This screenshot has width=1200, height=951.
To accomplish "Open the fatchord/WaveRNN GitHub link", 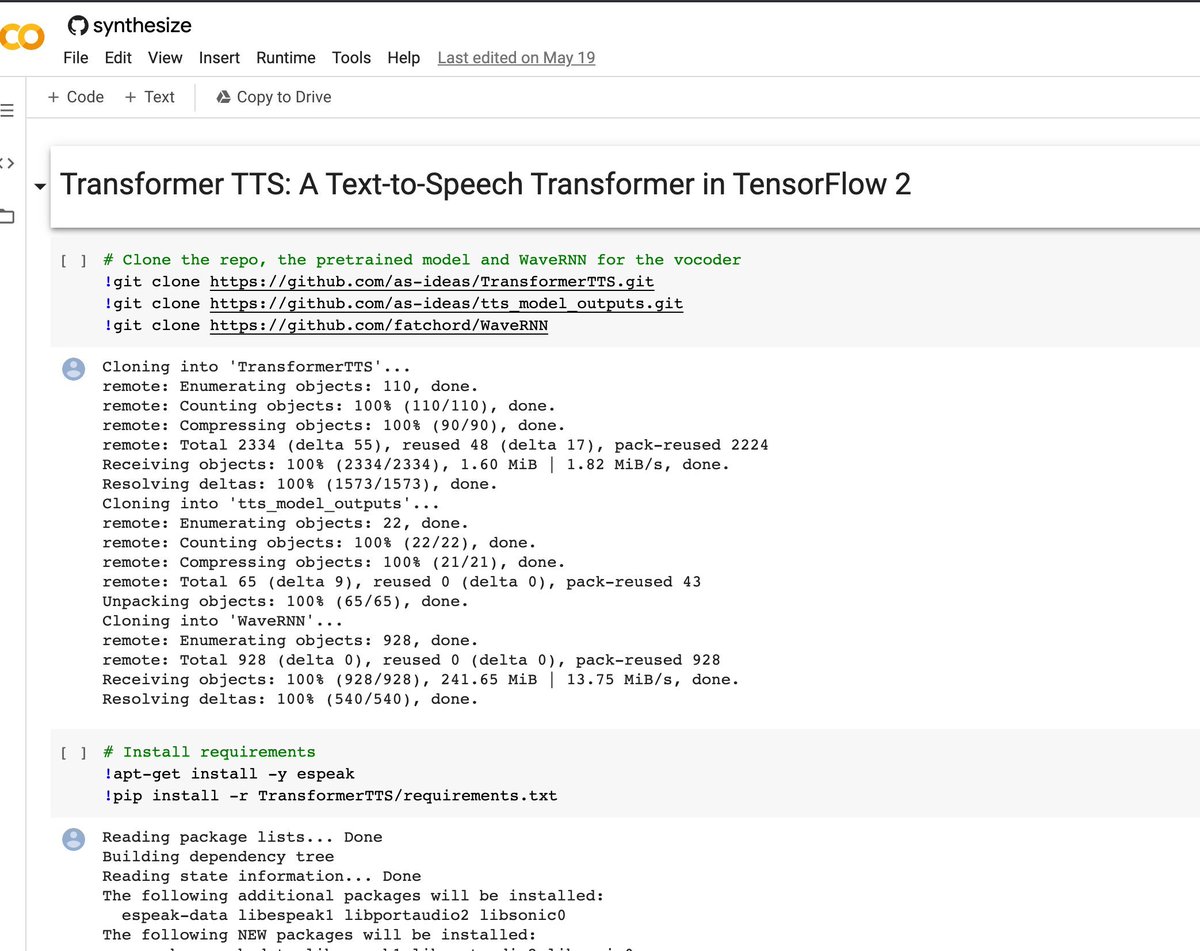I will (x=379, y=325).
